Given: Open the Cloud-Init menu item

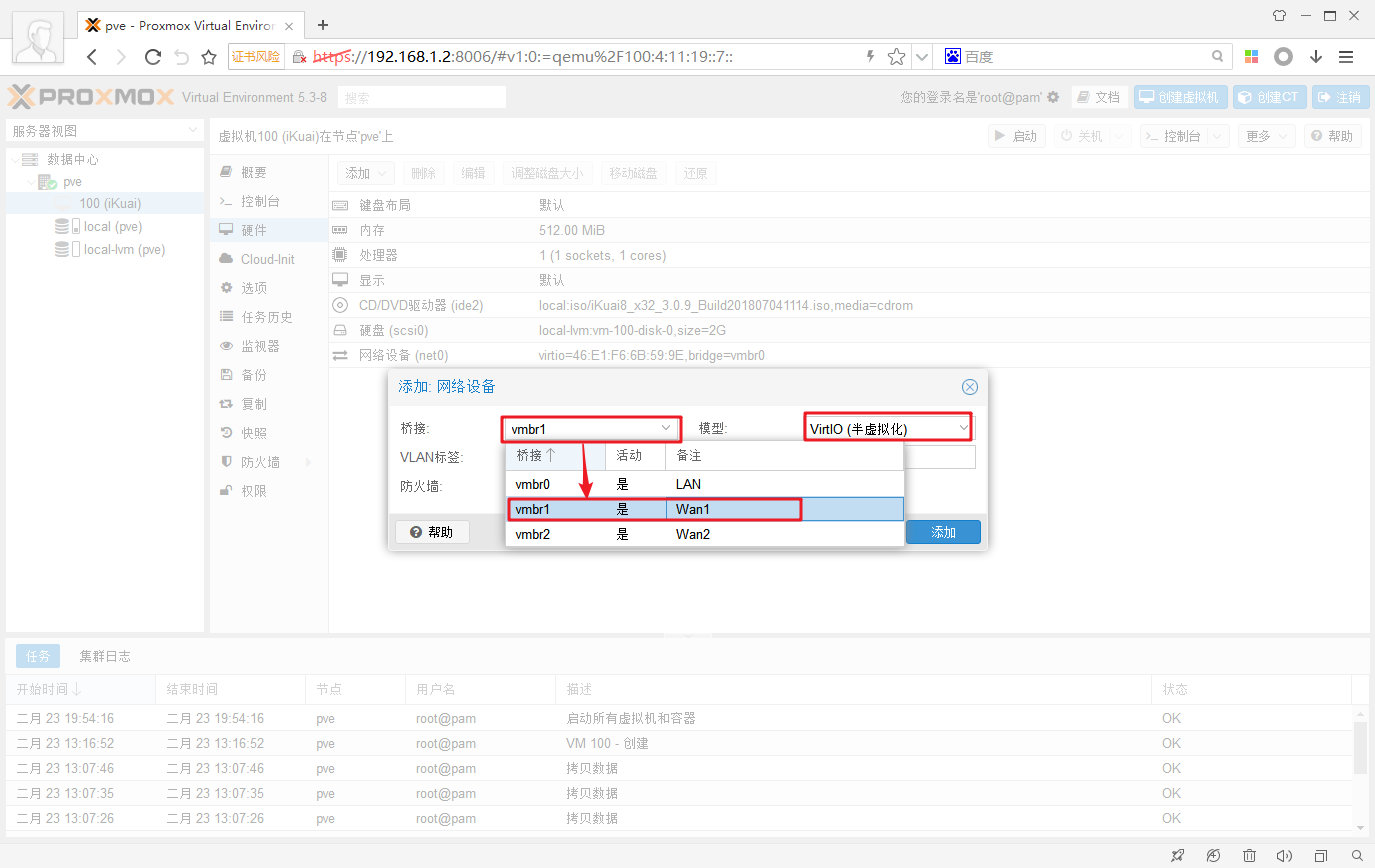Looking at the screenshot, I should (x=269, y=259).
